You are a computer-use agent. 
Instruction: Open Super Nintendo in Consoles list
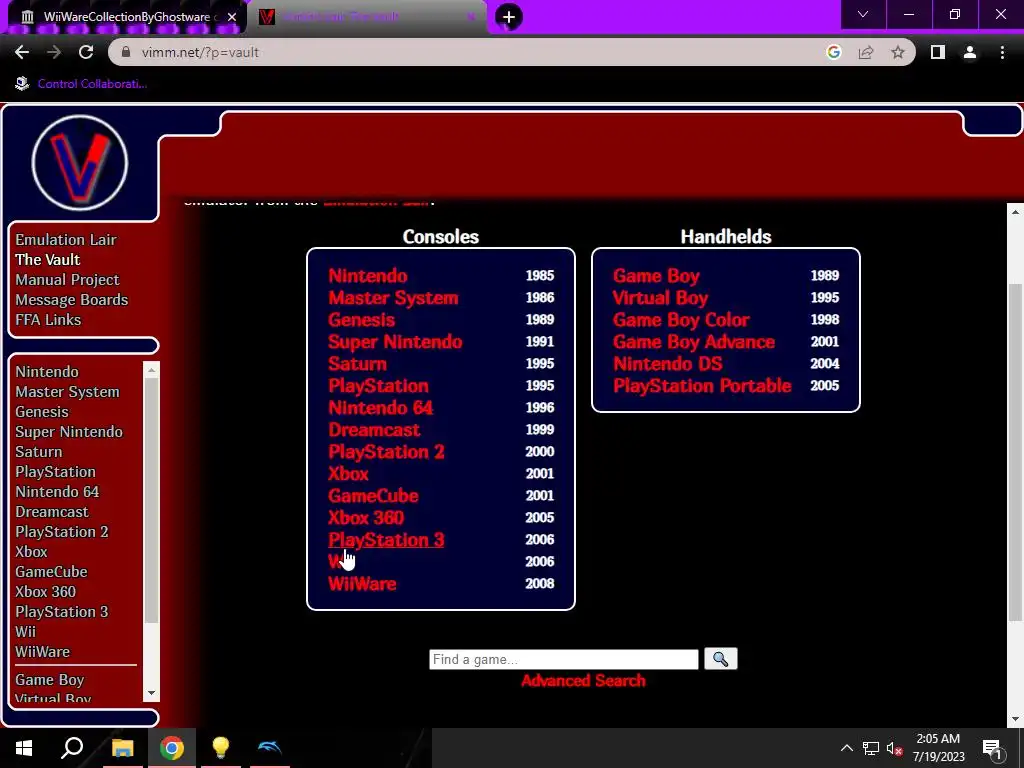click(x=395, y=342)
